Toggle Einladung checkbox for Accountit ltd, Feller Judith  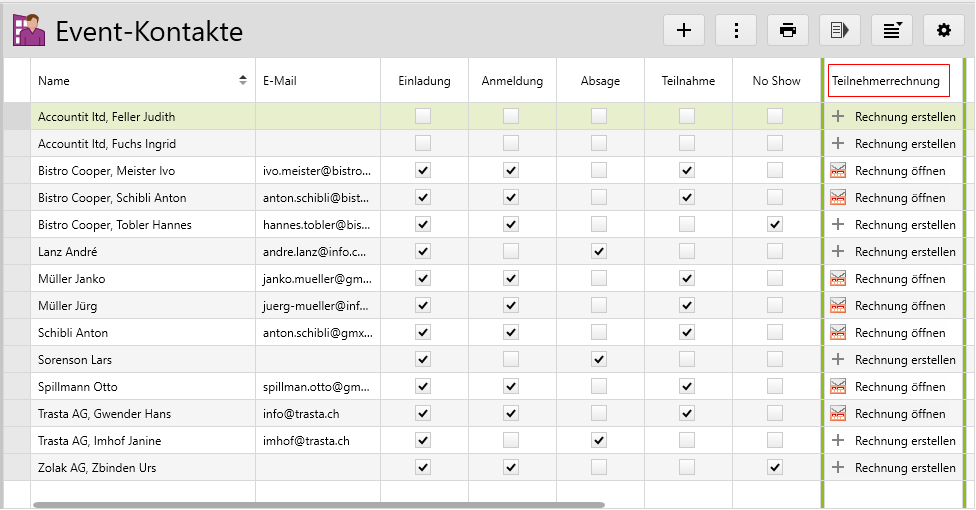pos(423,117)
